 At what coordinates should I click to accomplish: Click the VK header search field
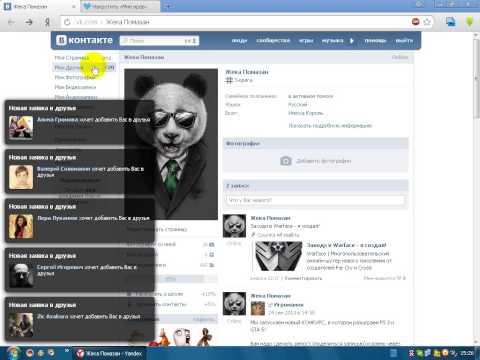click(x=159, y=41)
